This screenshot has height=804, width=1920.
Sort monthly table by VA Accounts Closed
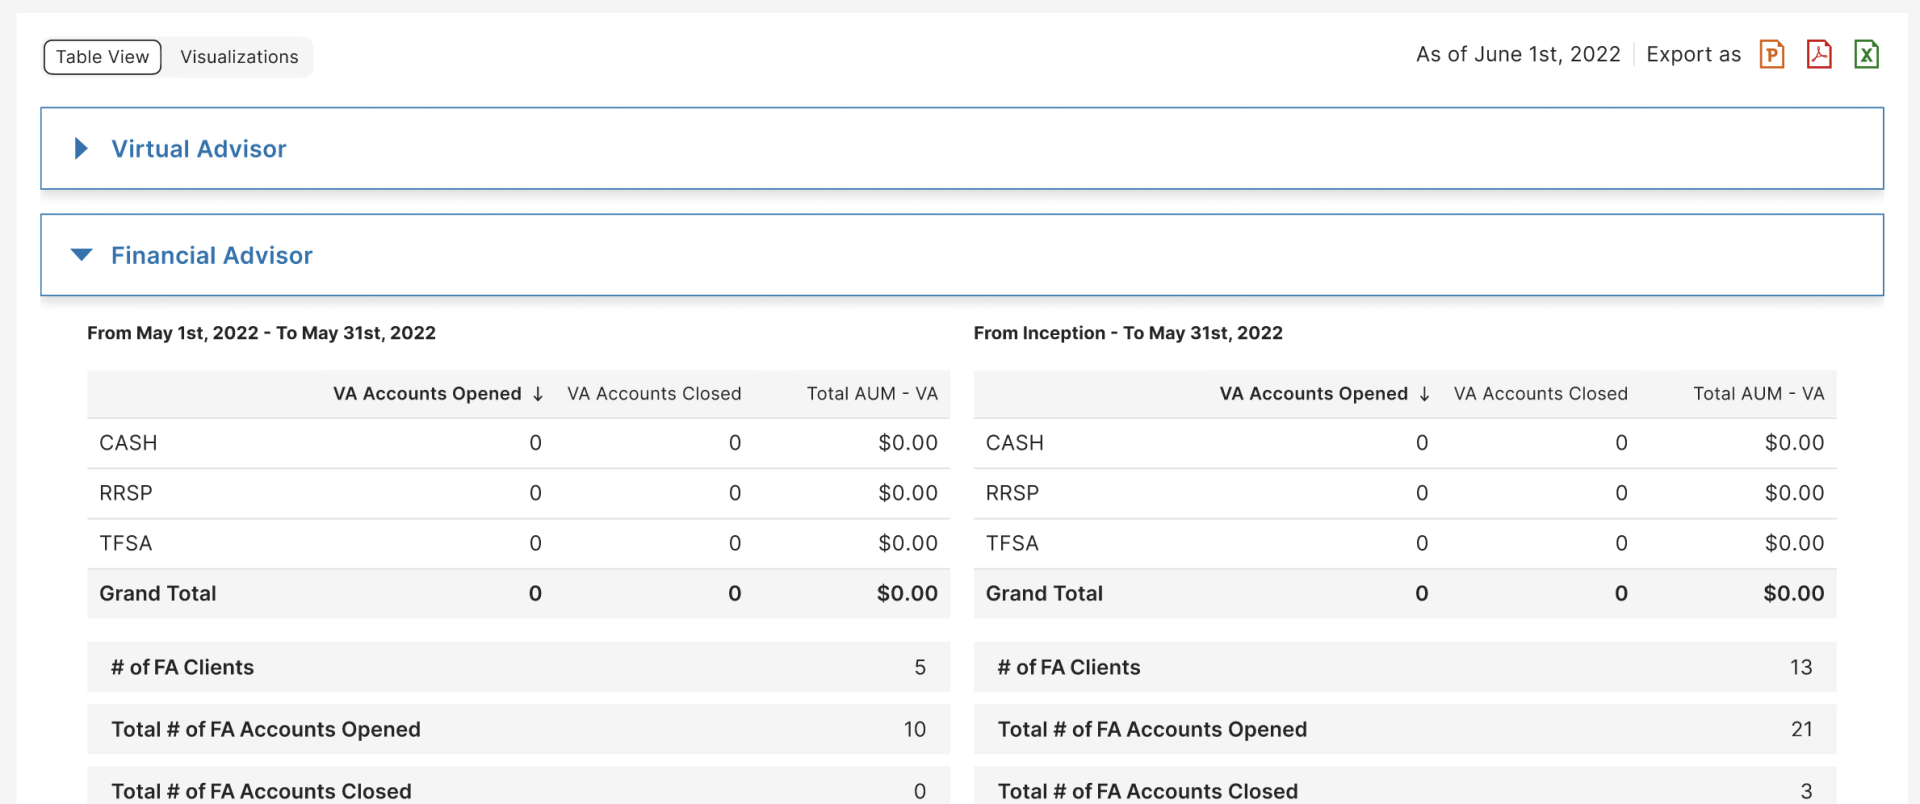click(x=654, y=394)
